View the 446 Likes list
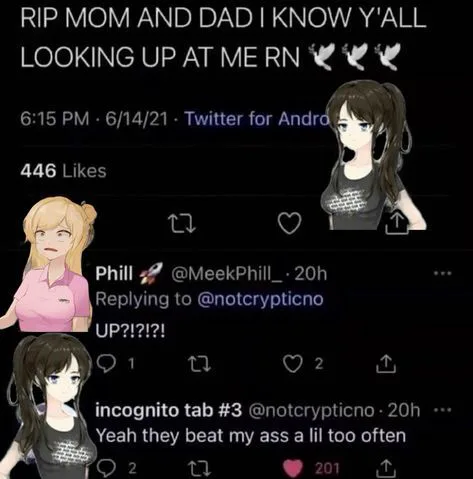 pos(63,171)
